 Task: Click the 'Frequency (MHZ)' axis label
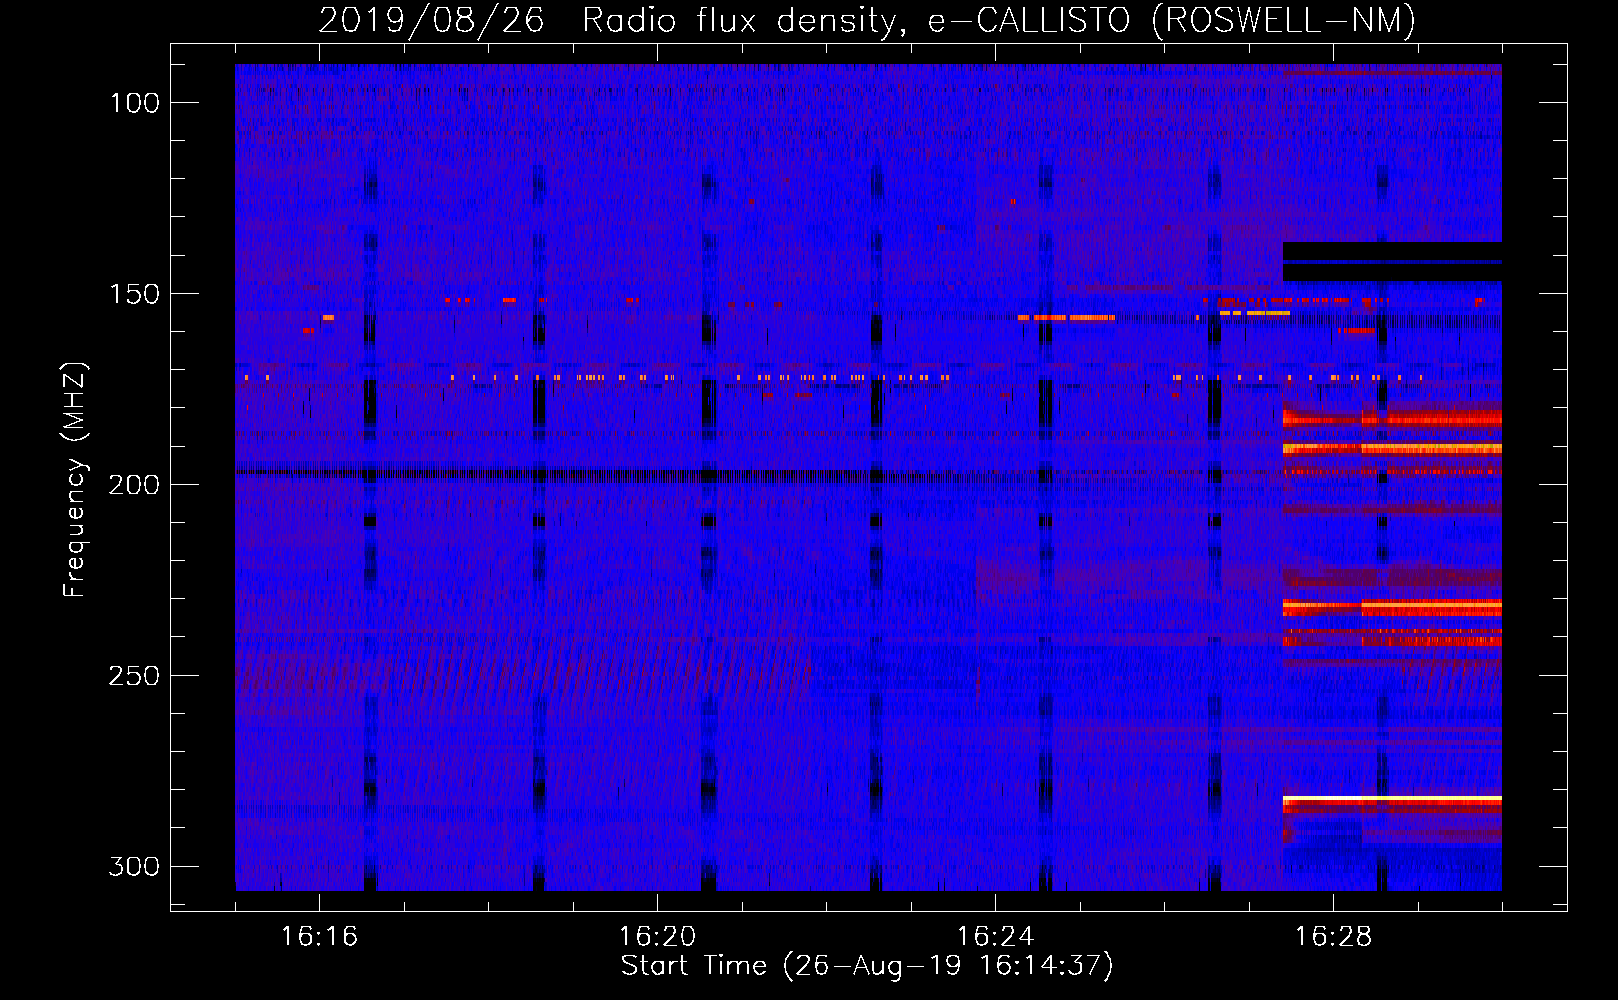(x=75, y=480)
